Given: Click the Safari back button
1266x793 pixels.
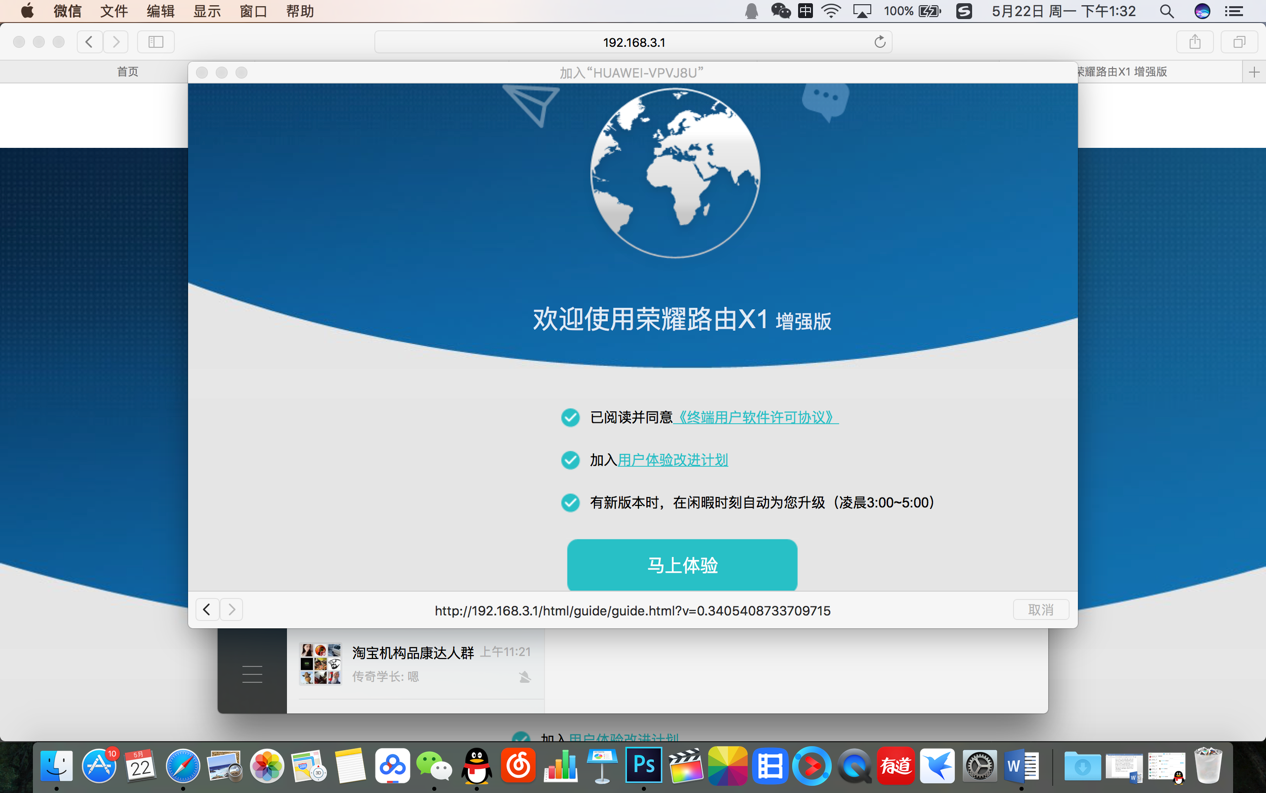Looking at the screenshot, I should pos(90,42).
